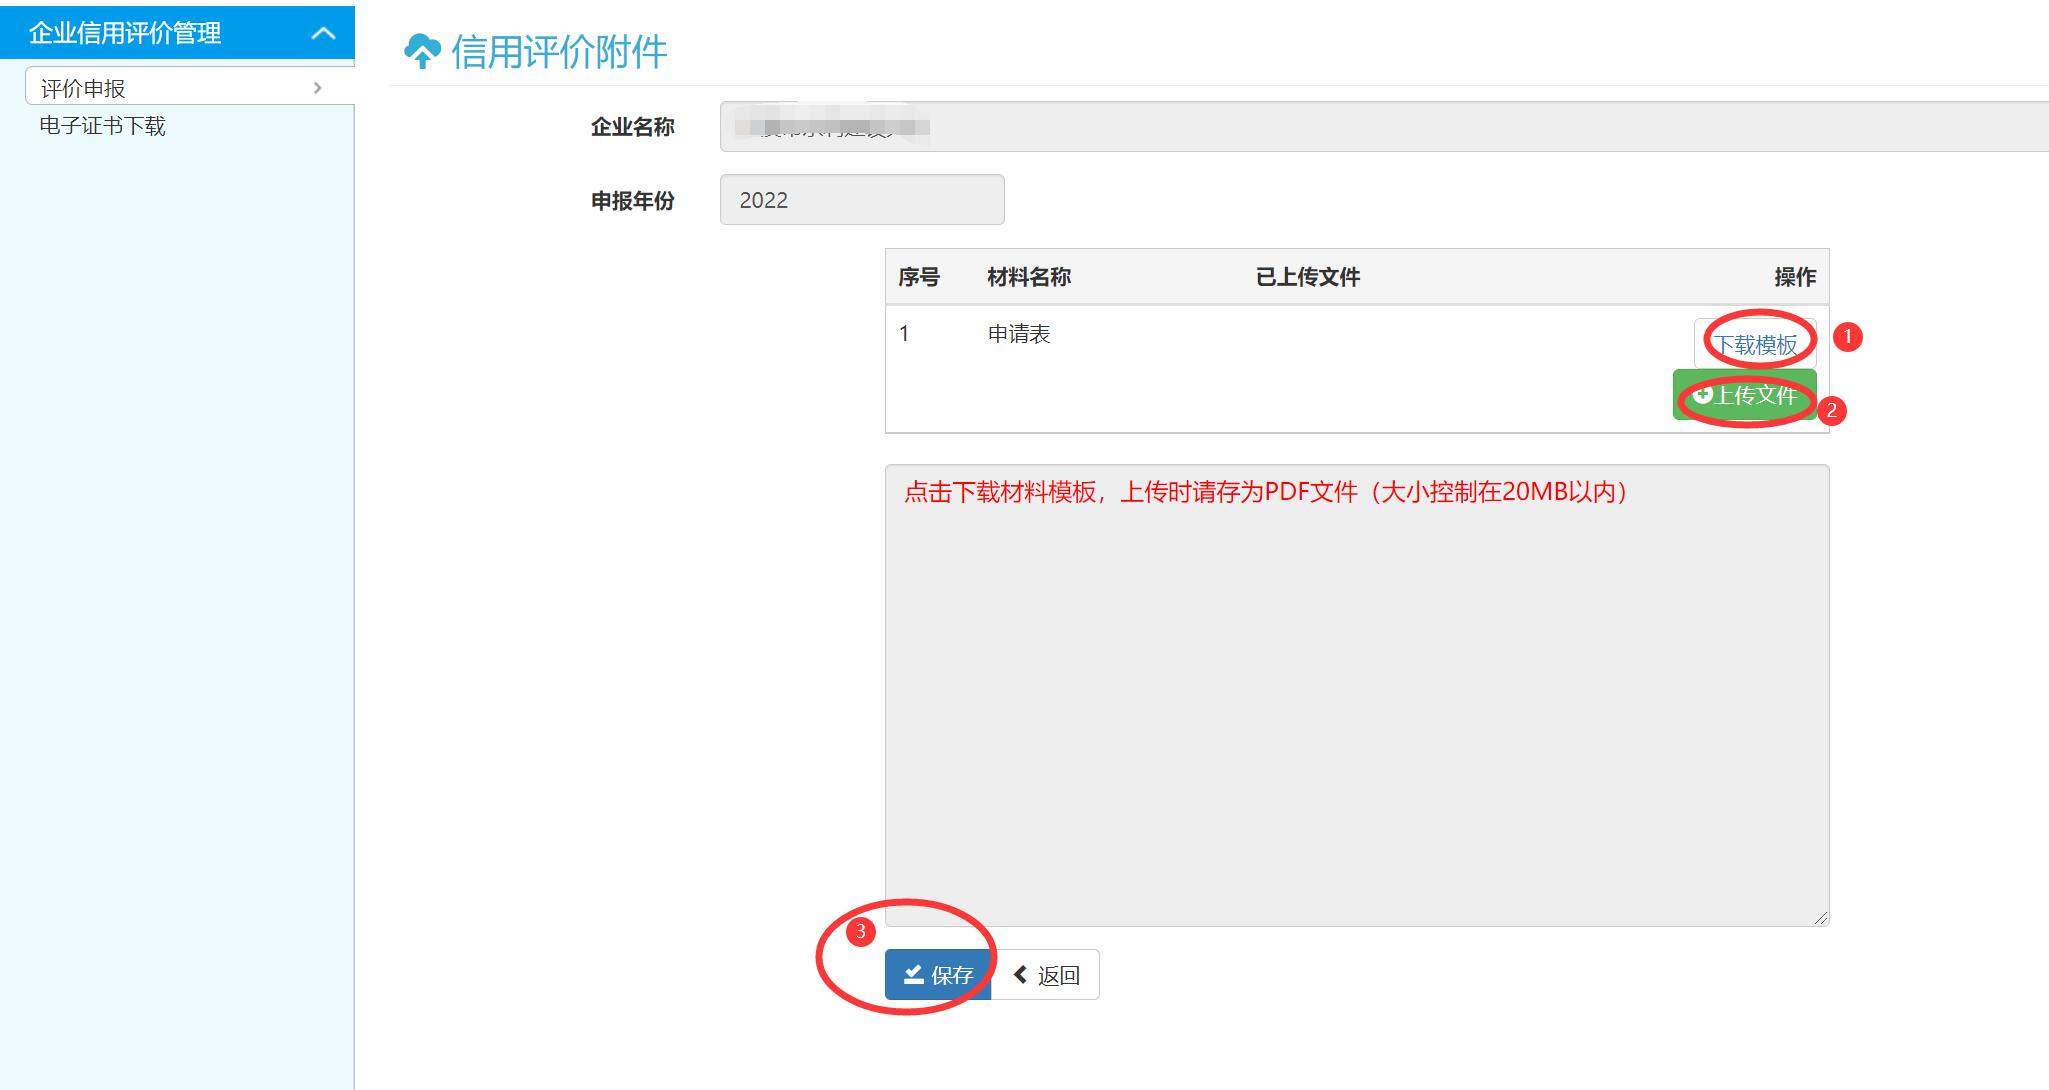Click the 申报年份 field showing 2022
Viewport: 2049px width, 1090px height.
(x=861, y=200)
